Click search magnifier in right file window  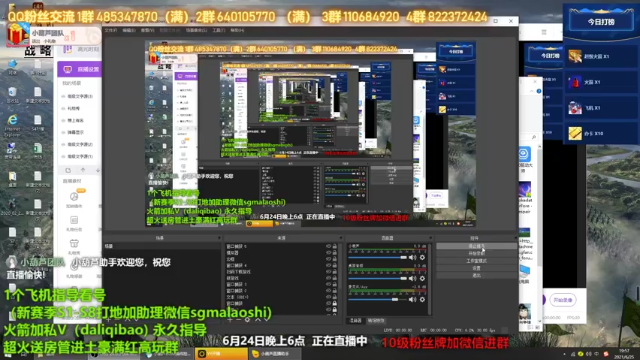(x=533, y=138)
